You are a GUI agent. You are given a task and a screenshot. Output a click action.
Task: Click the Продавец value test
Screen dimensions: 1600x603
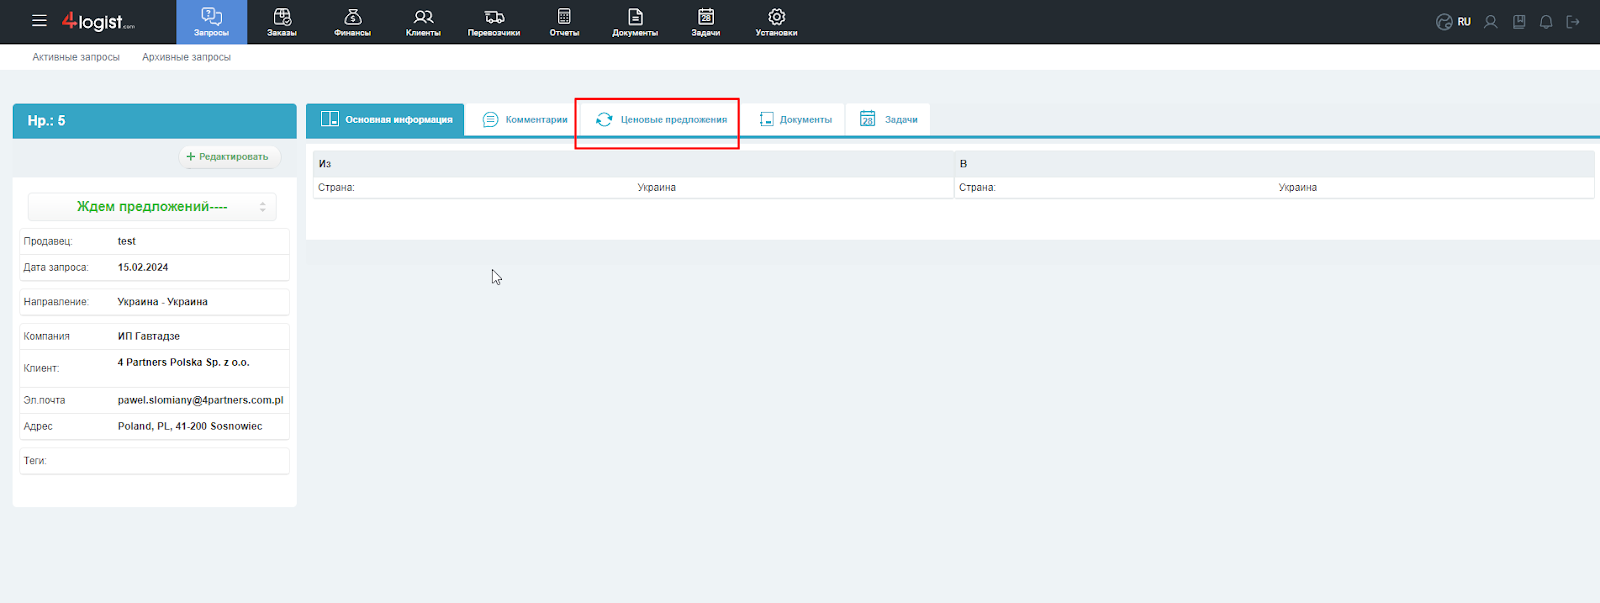tap(126, 241)
